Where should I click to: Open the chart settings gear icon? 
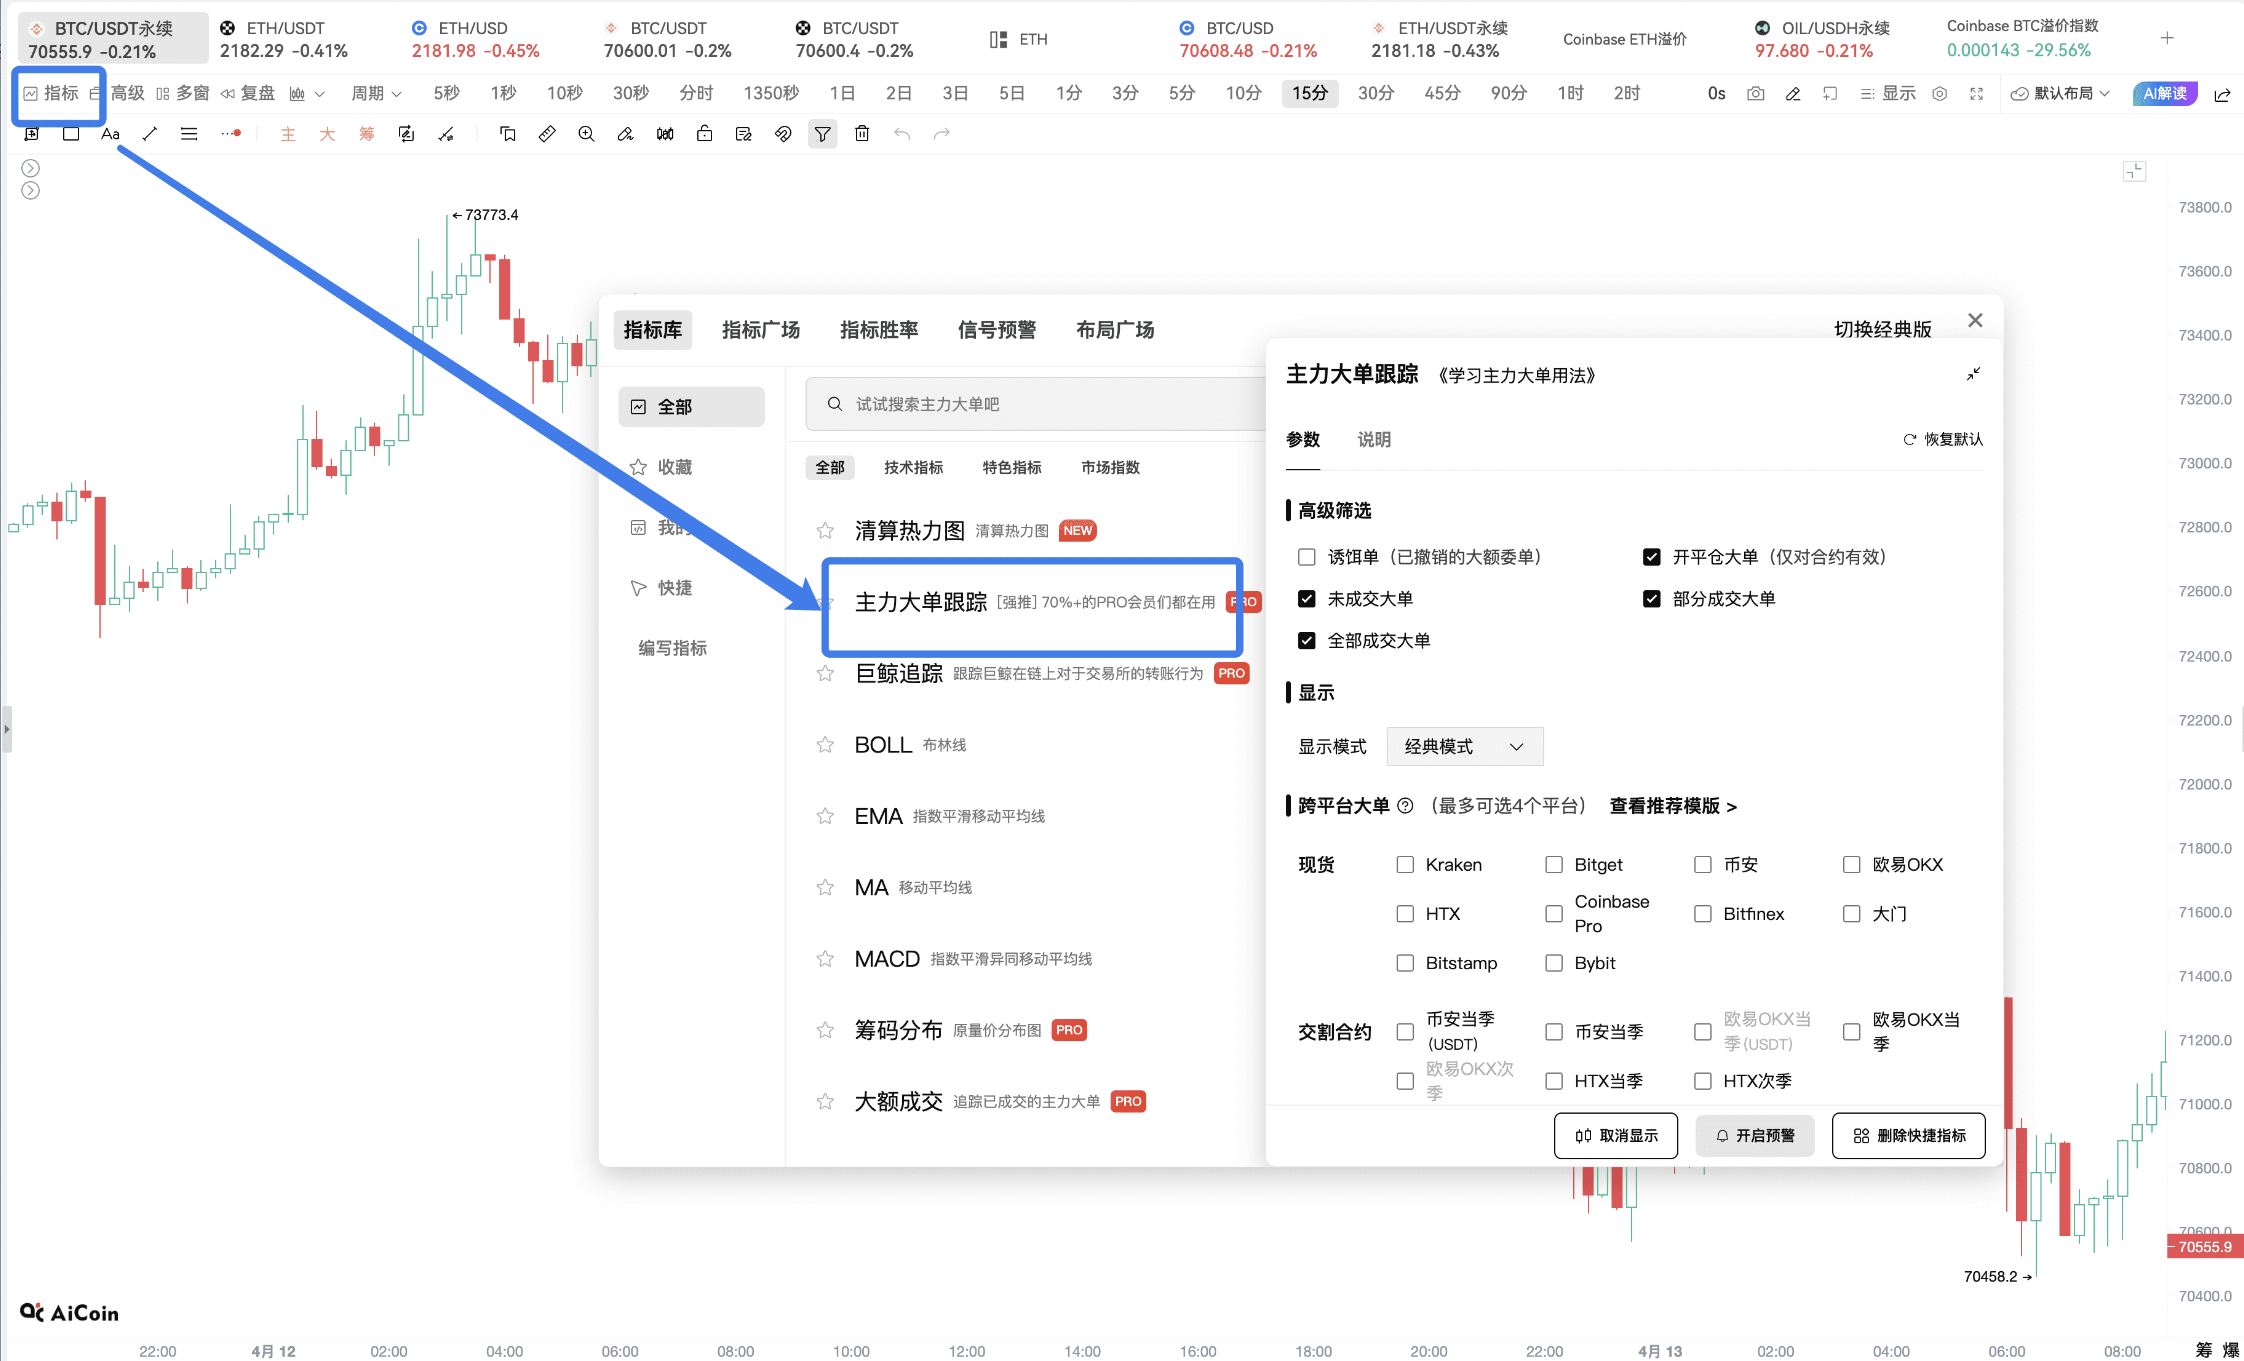click(x=1940, y=93)
